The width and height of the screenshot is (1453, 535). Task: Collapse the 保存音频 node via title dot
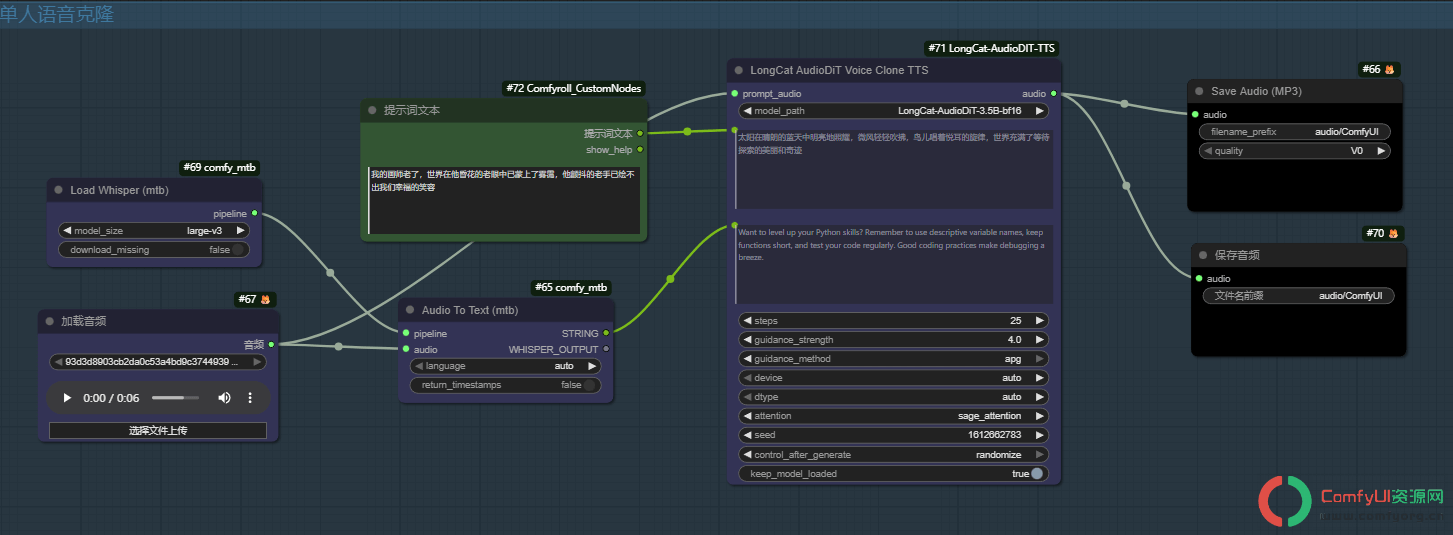[1203, 255]
